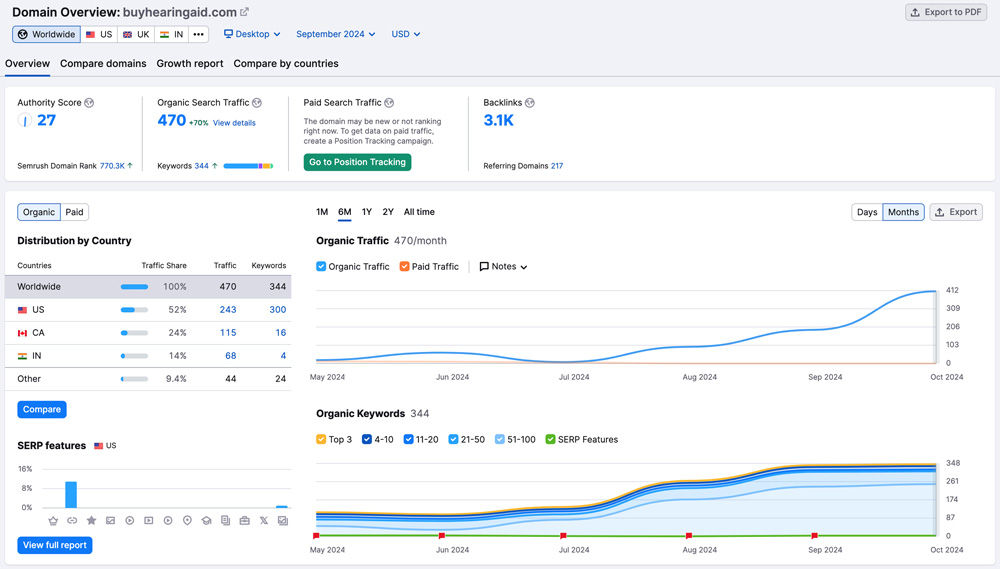Open the Desktop device dropdown
Screen dimensions: 1000x569
pos(252,34)
